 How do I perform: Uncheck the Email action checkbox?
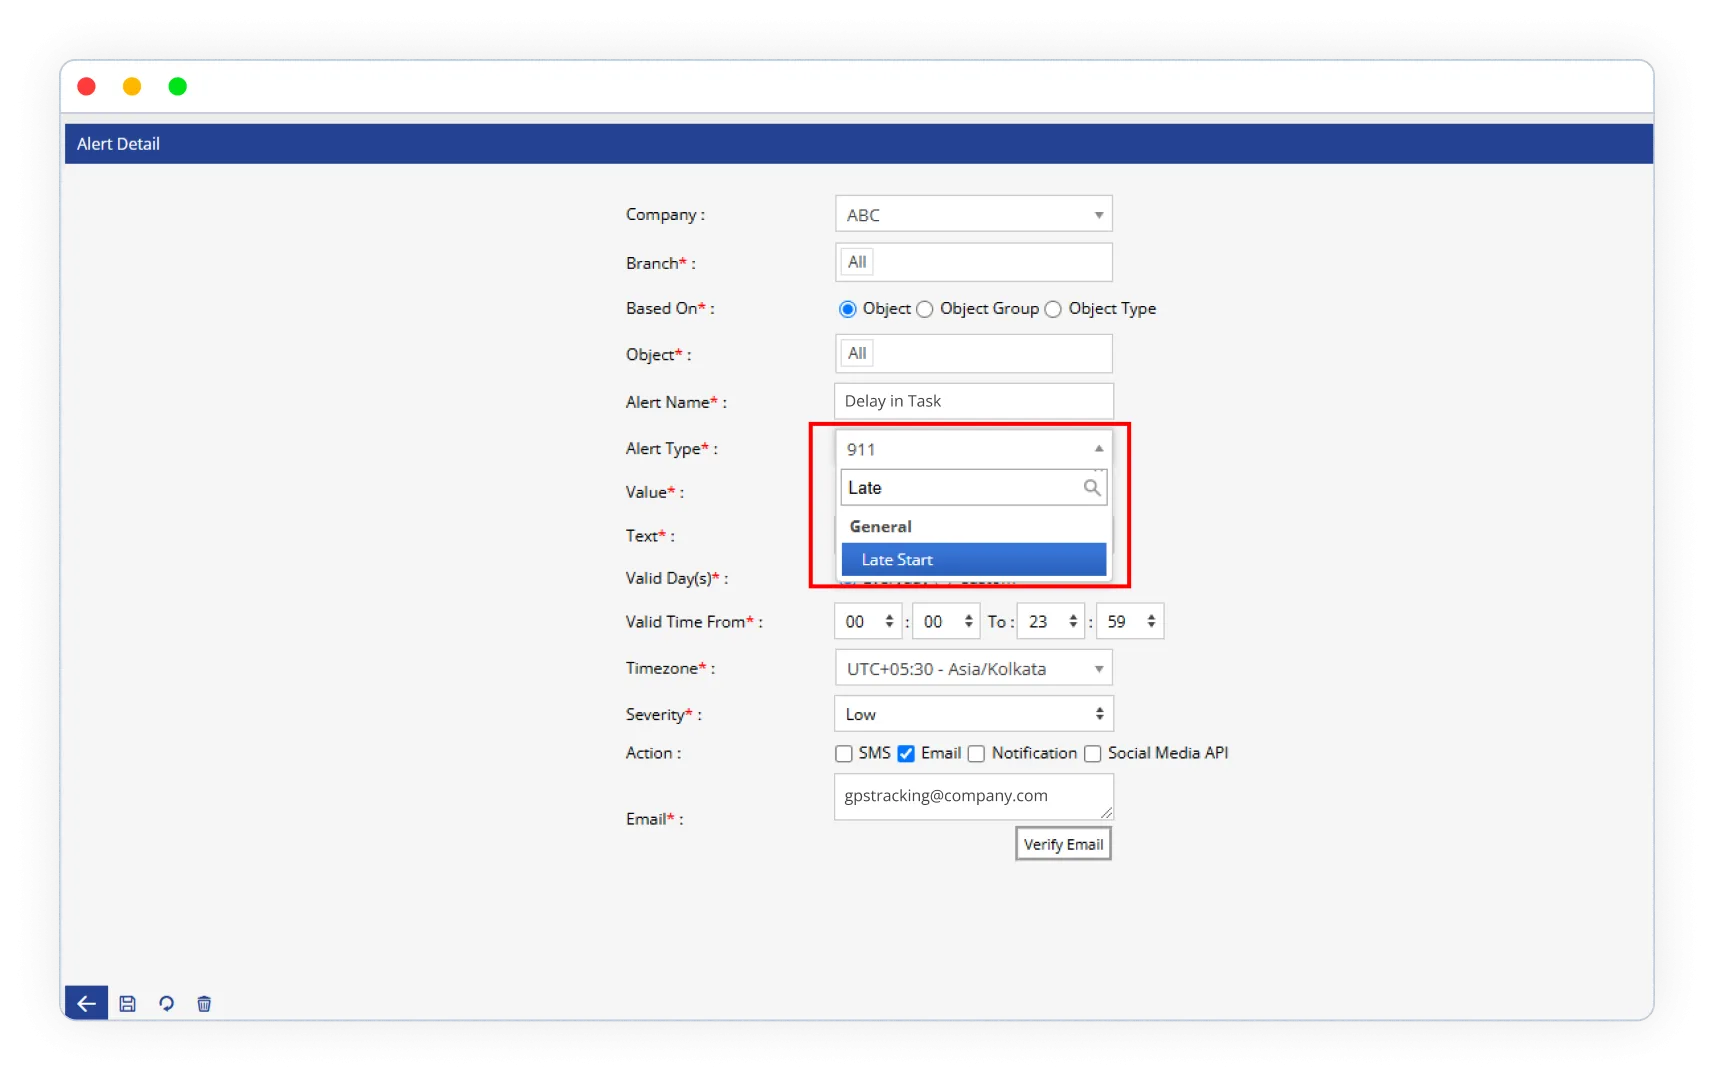pyautogui.click(x=906, y=754)
